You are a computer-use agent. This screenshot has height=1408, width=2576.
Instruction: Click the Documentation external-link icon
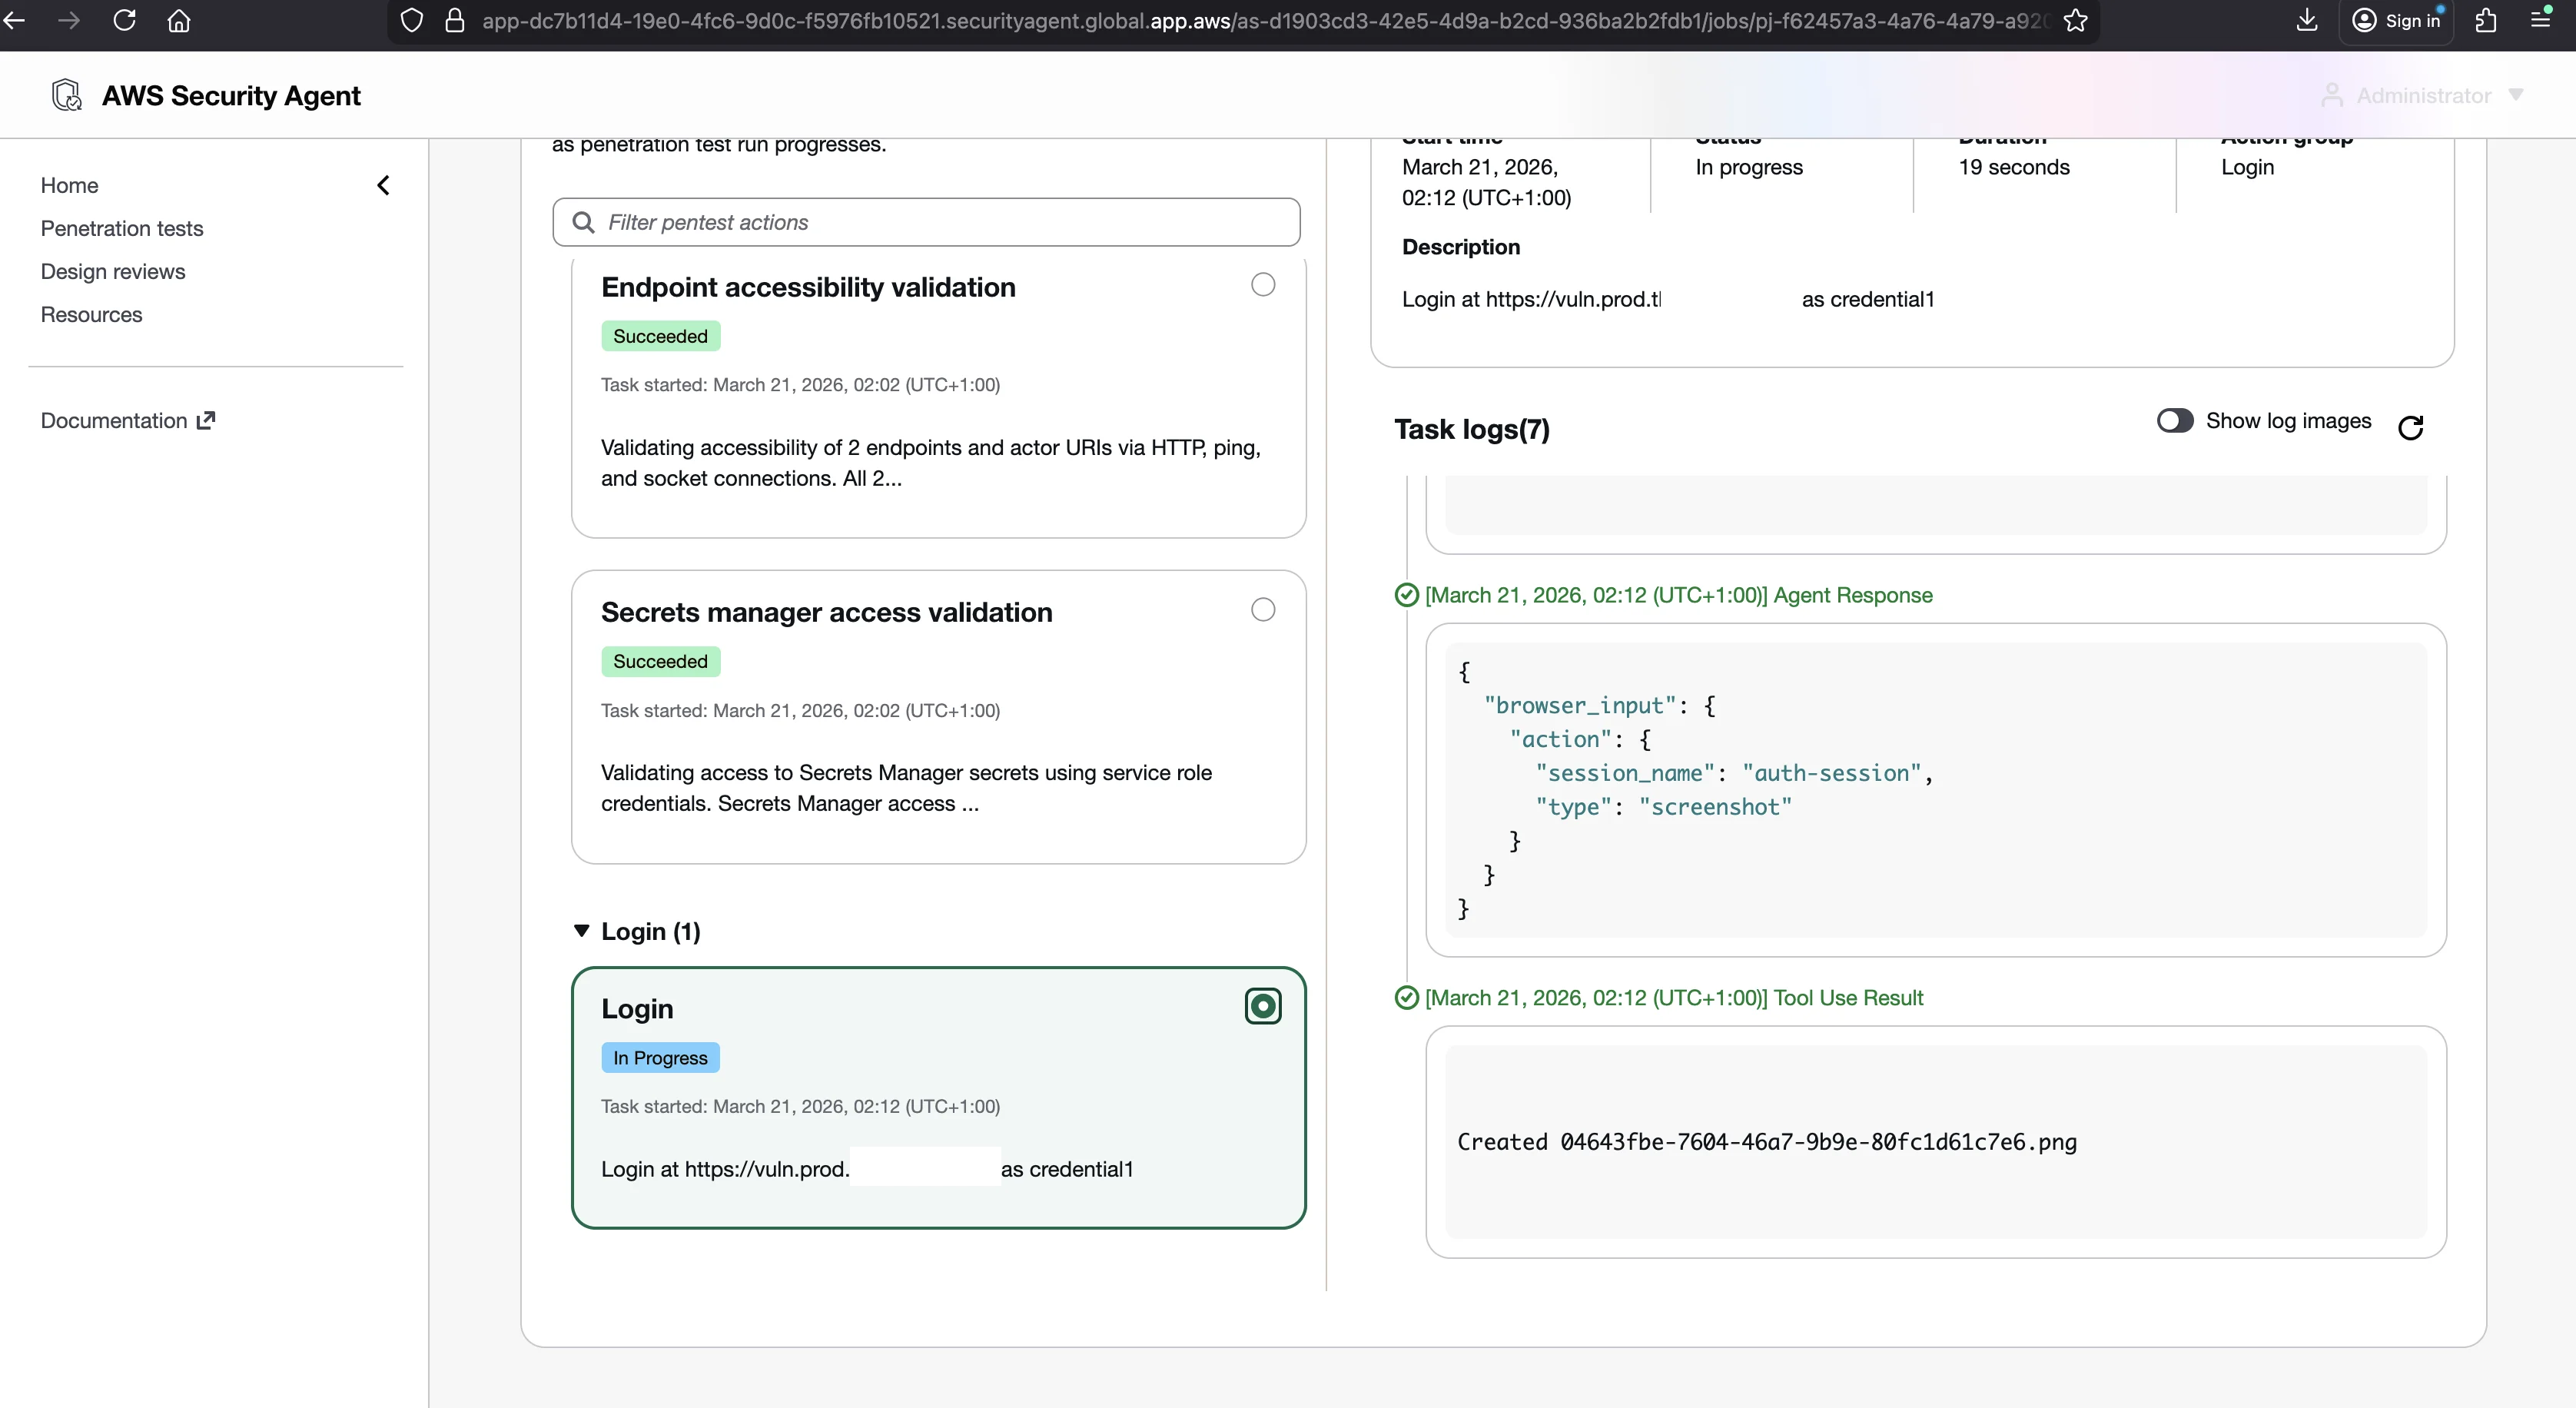206,420
